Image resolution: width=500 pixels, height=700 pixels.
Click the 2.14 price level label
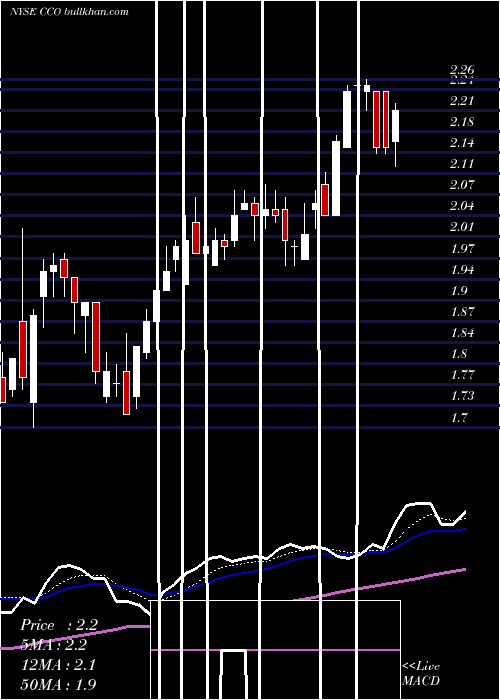[x=462, y=143]
